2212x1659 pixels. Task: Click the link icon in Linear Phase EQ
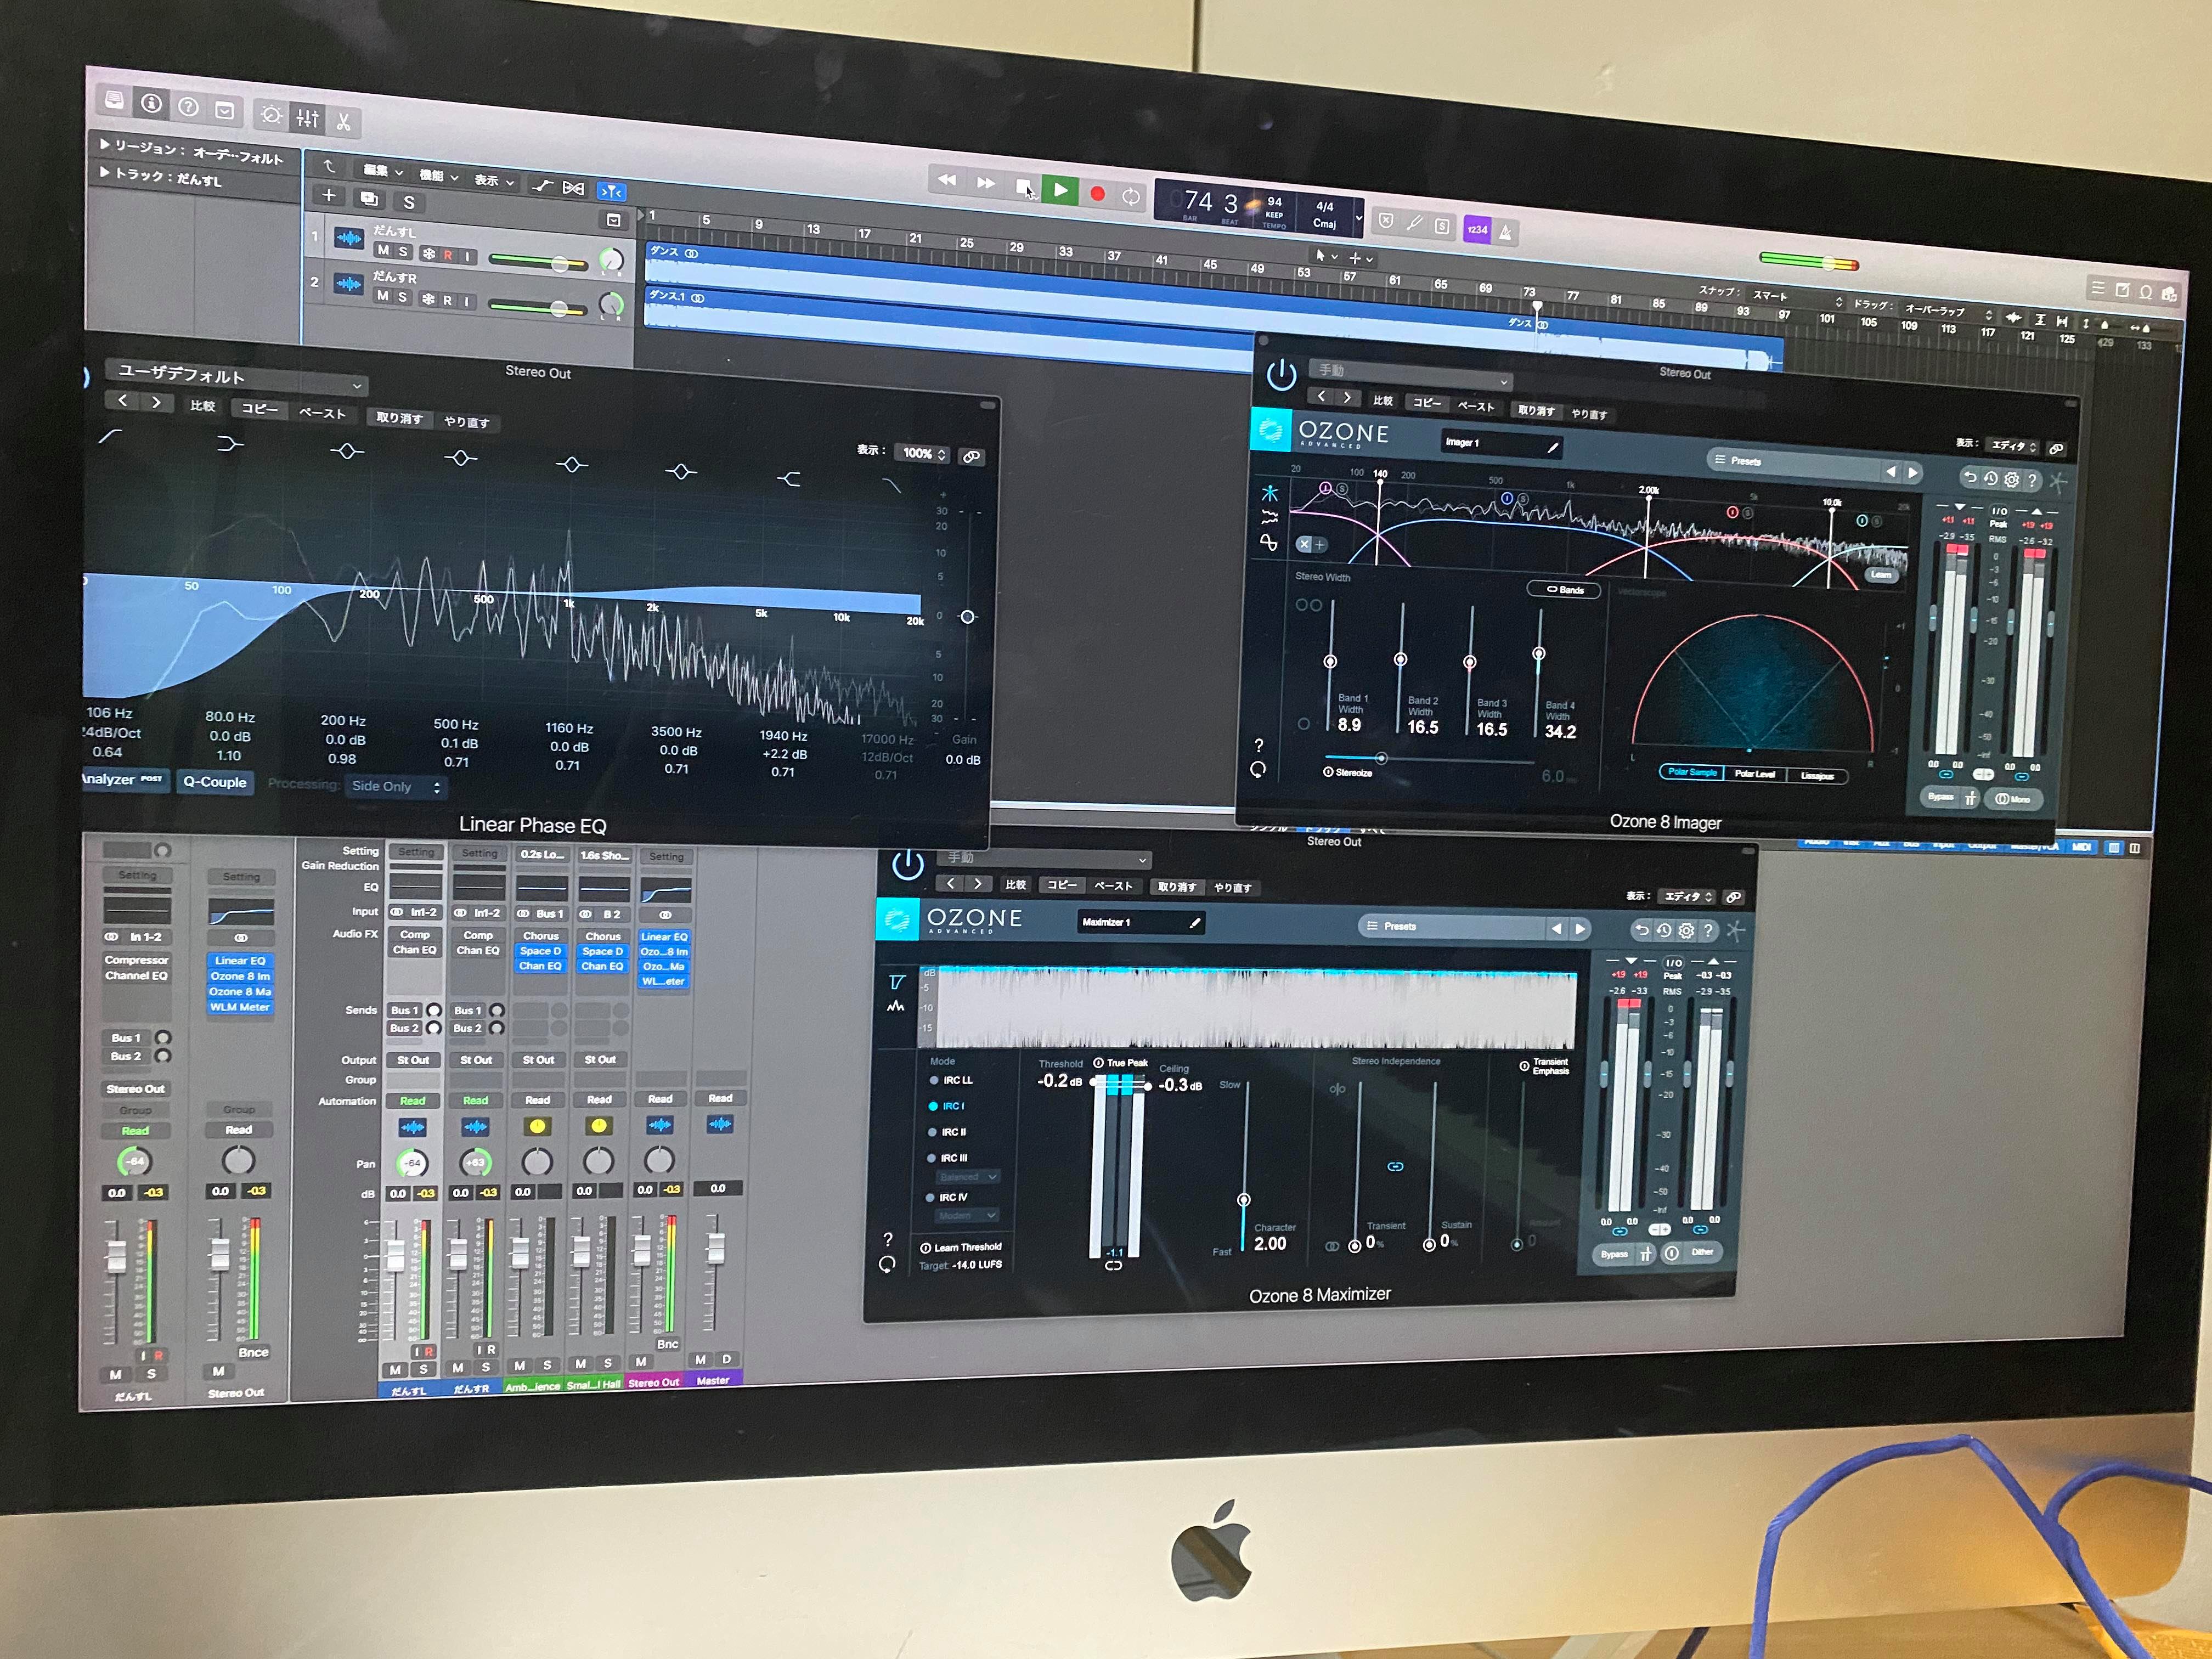coord(971,457)
